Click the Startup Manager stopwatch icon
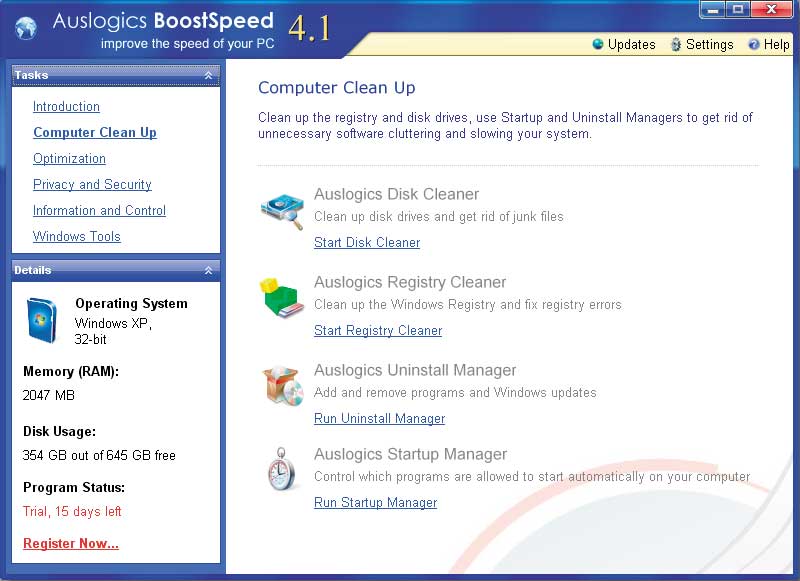The width and height of the screenshot is (800, 581). [281, 469]
